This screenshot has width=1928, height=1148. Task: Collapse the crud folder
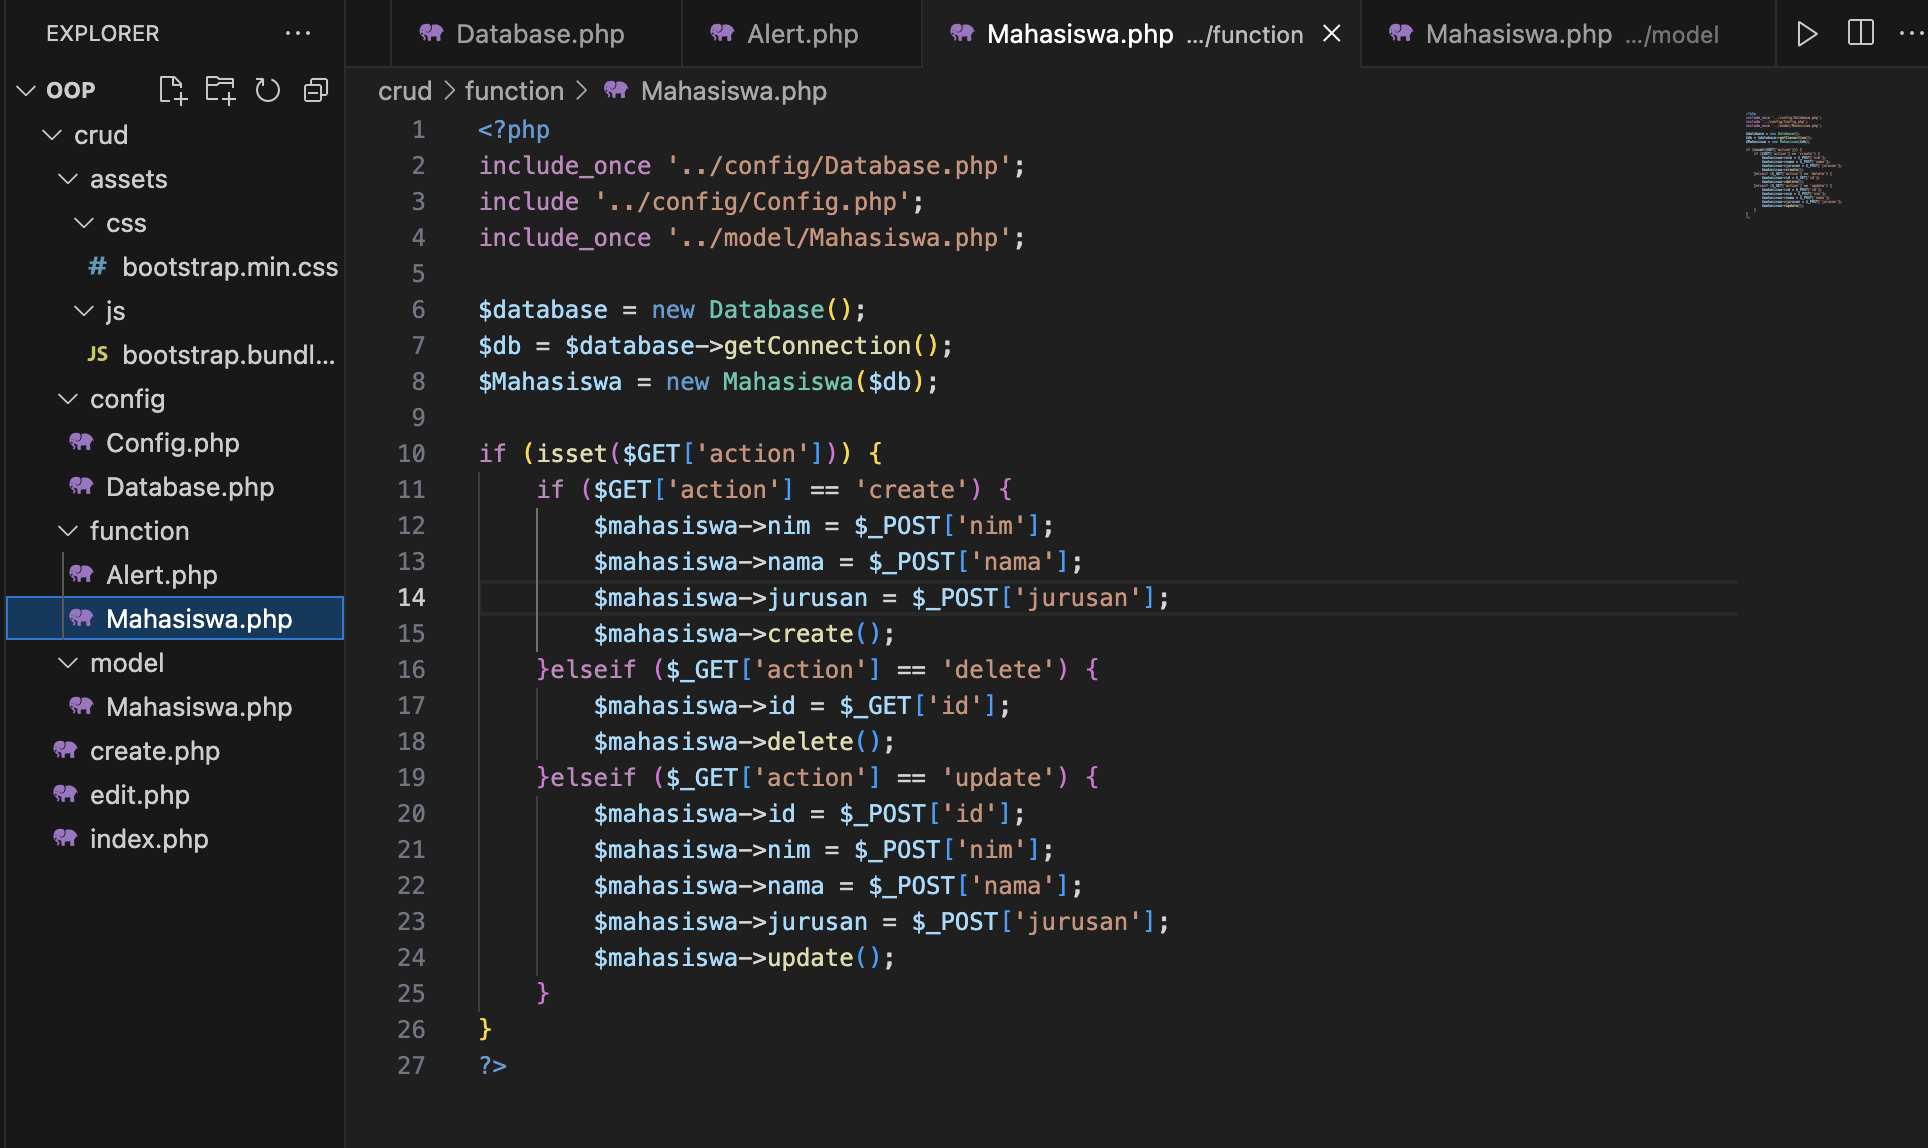(52, 135)
